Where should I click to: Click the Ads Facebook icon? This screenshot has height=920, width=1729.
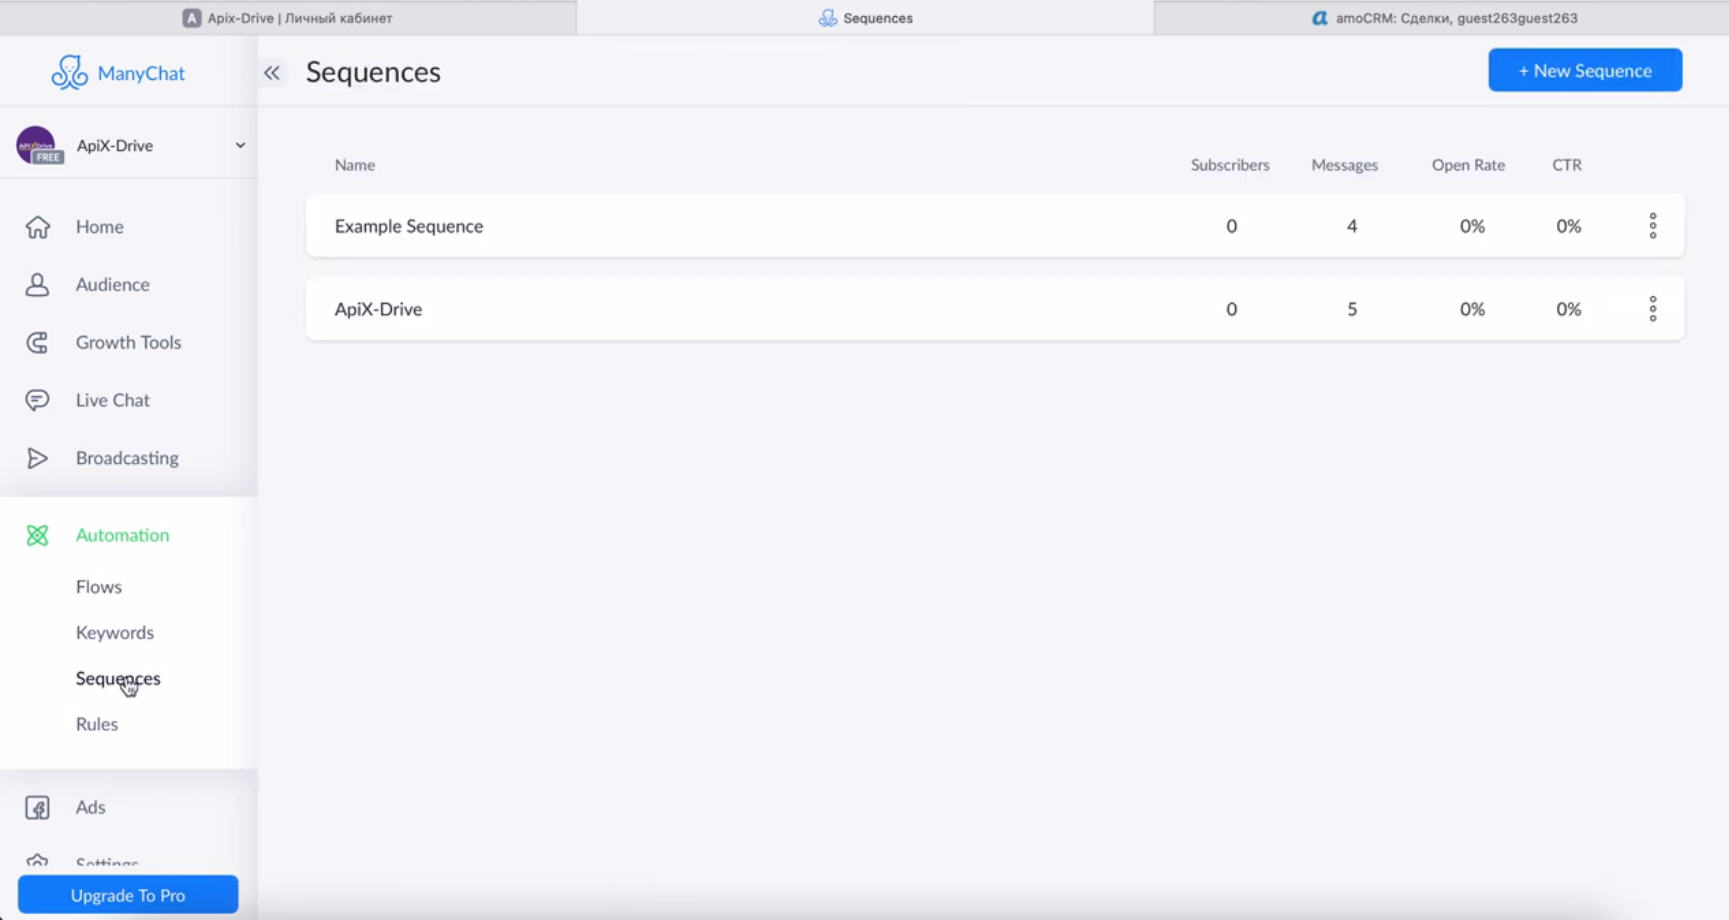pos(37,807)
